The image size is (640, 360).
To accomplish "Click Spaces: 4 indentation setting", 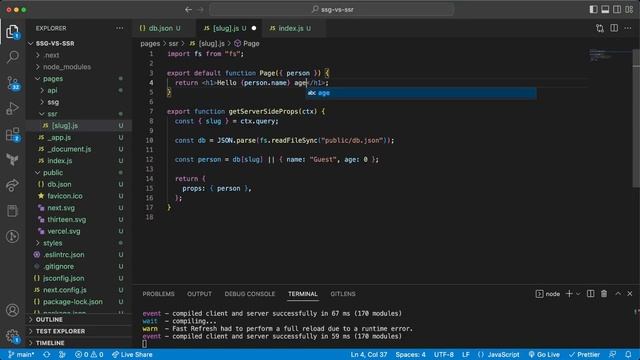I will [410, 354].
